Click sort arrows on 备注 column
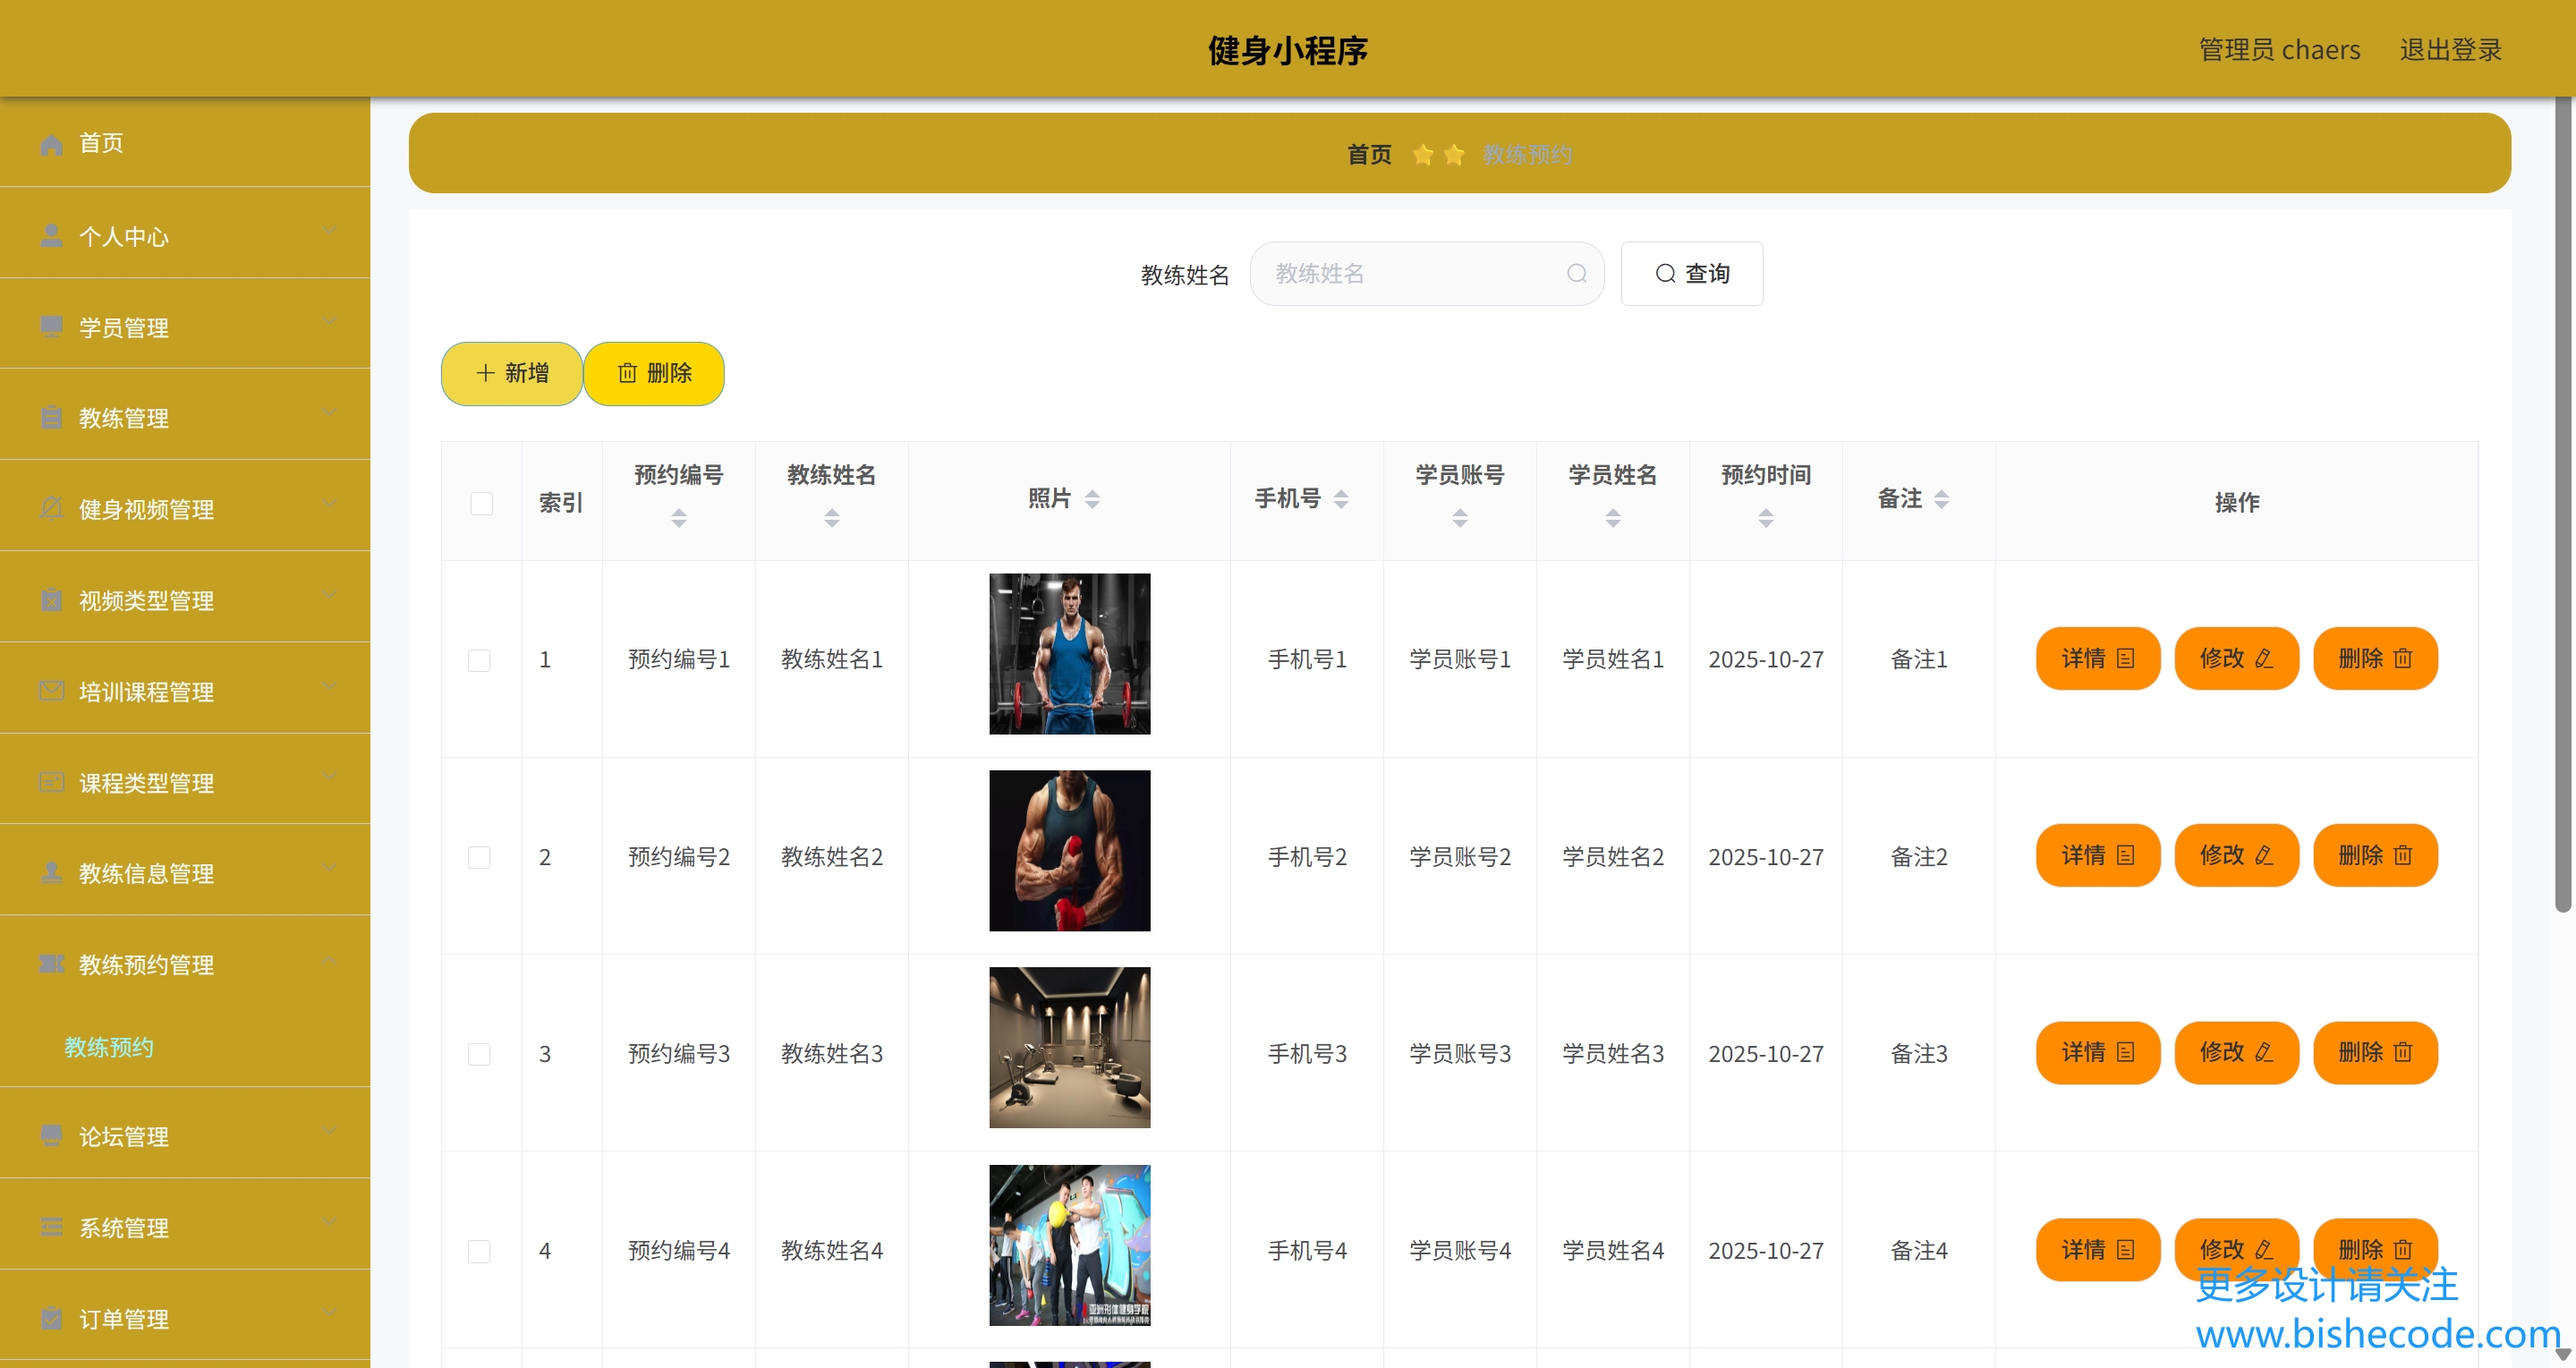 tap(1941, 499)
